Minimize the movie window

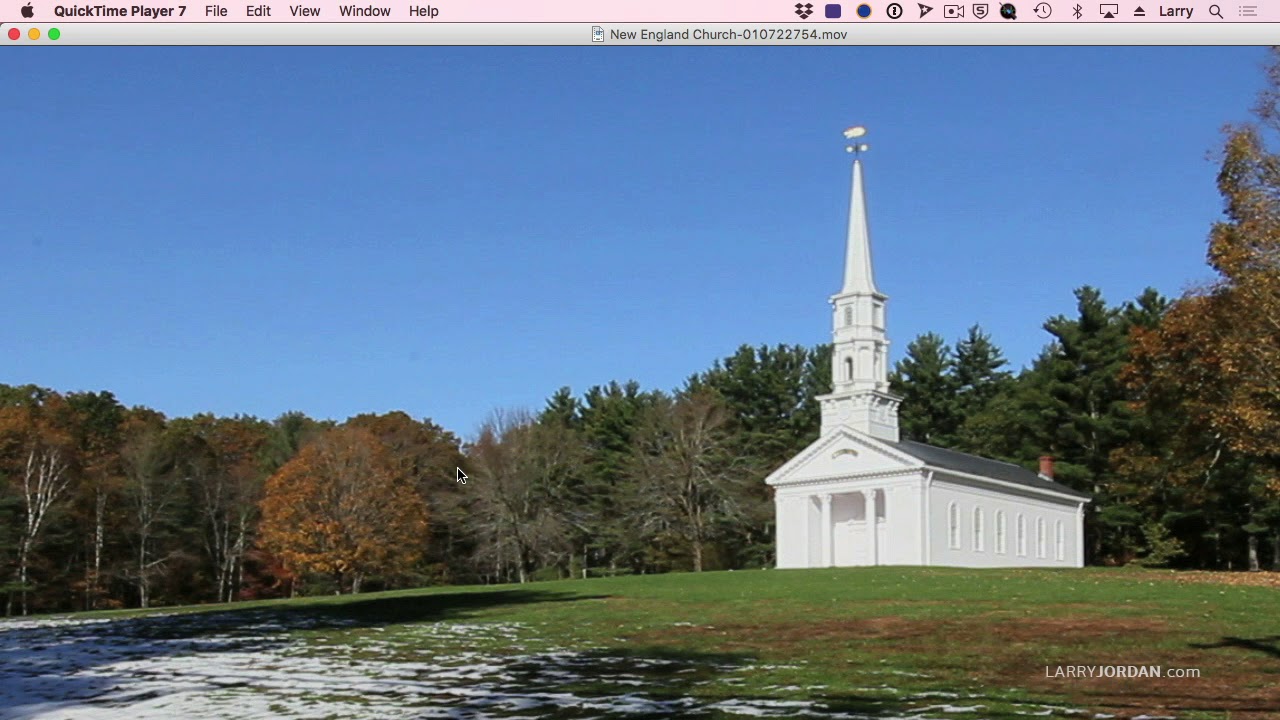[x=34, y=34]
